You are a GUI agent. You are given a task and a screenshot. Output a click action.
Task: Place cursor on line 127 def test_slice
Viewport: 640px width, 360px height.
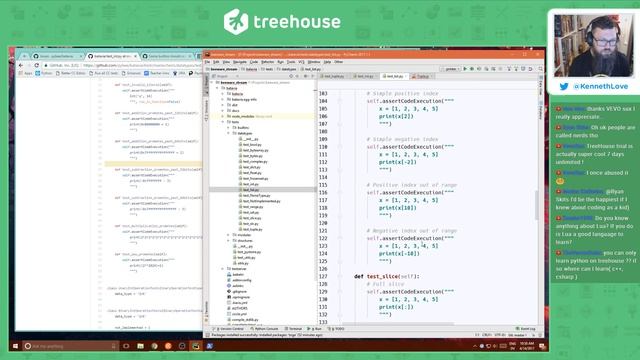(387, 276)
